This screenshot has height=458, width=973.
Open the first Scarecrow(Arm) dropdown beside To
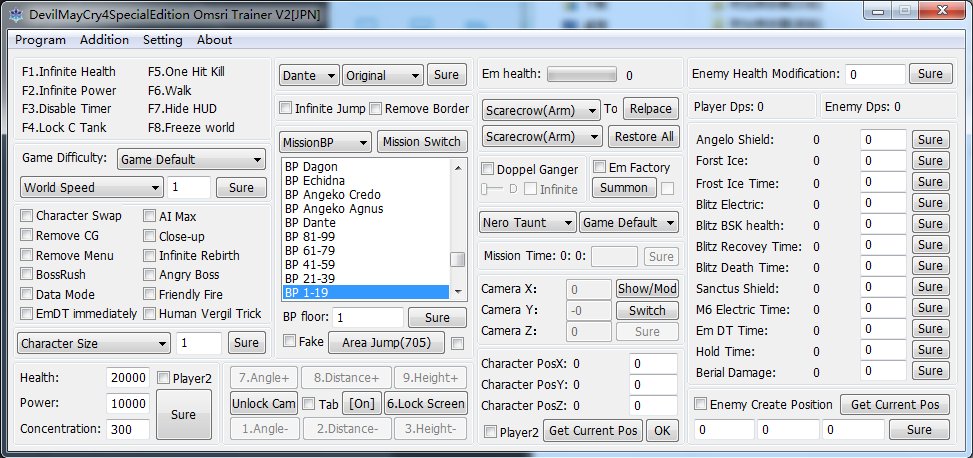[x=541, y=110]
